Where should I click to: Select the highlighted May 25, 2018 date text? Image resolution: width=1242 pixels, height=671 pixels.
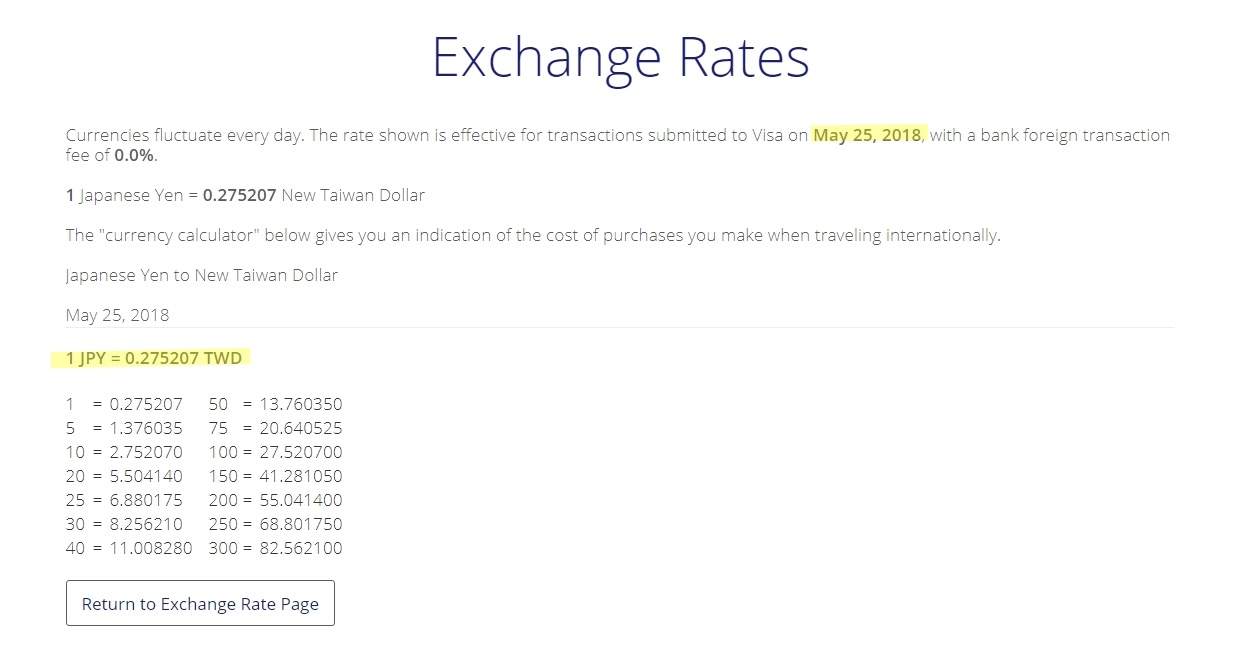pos(868,135)
